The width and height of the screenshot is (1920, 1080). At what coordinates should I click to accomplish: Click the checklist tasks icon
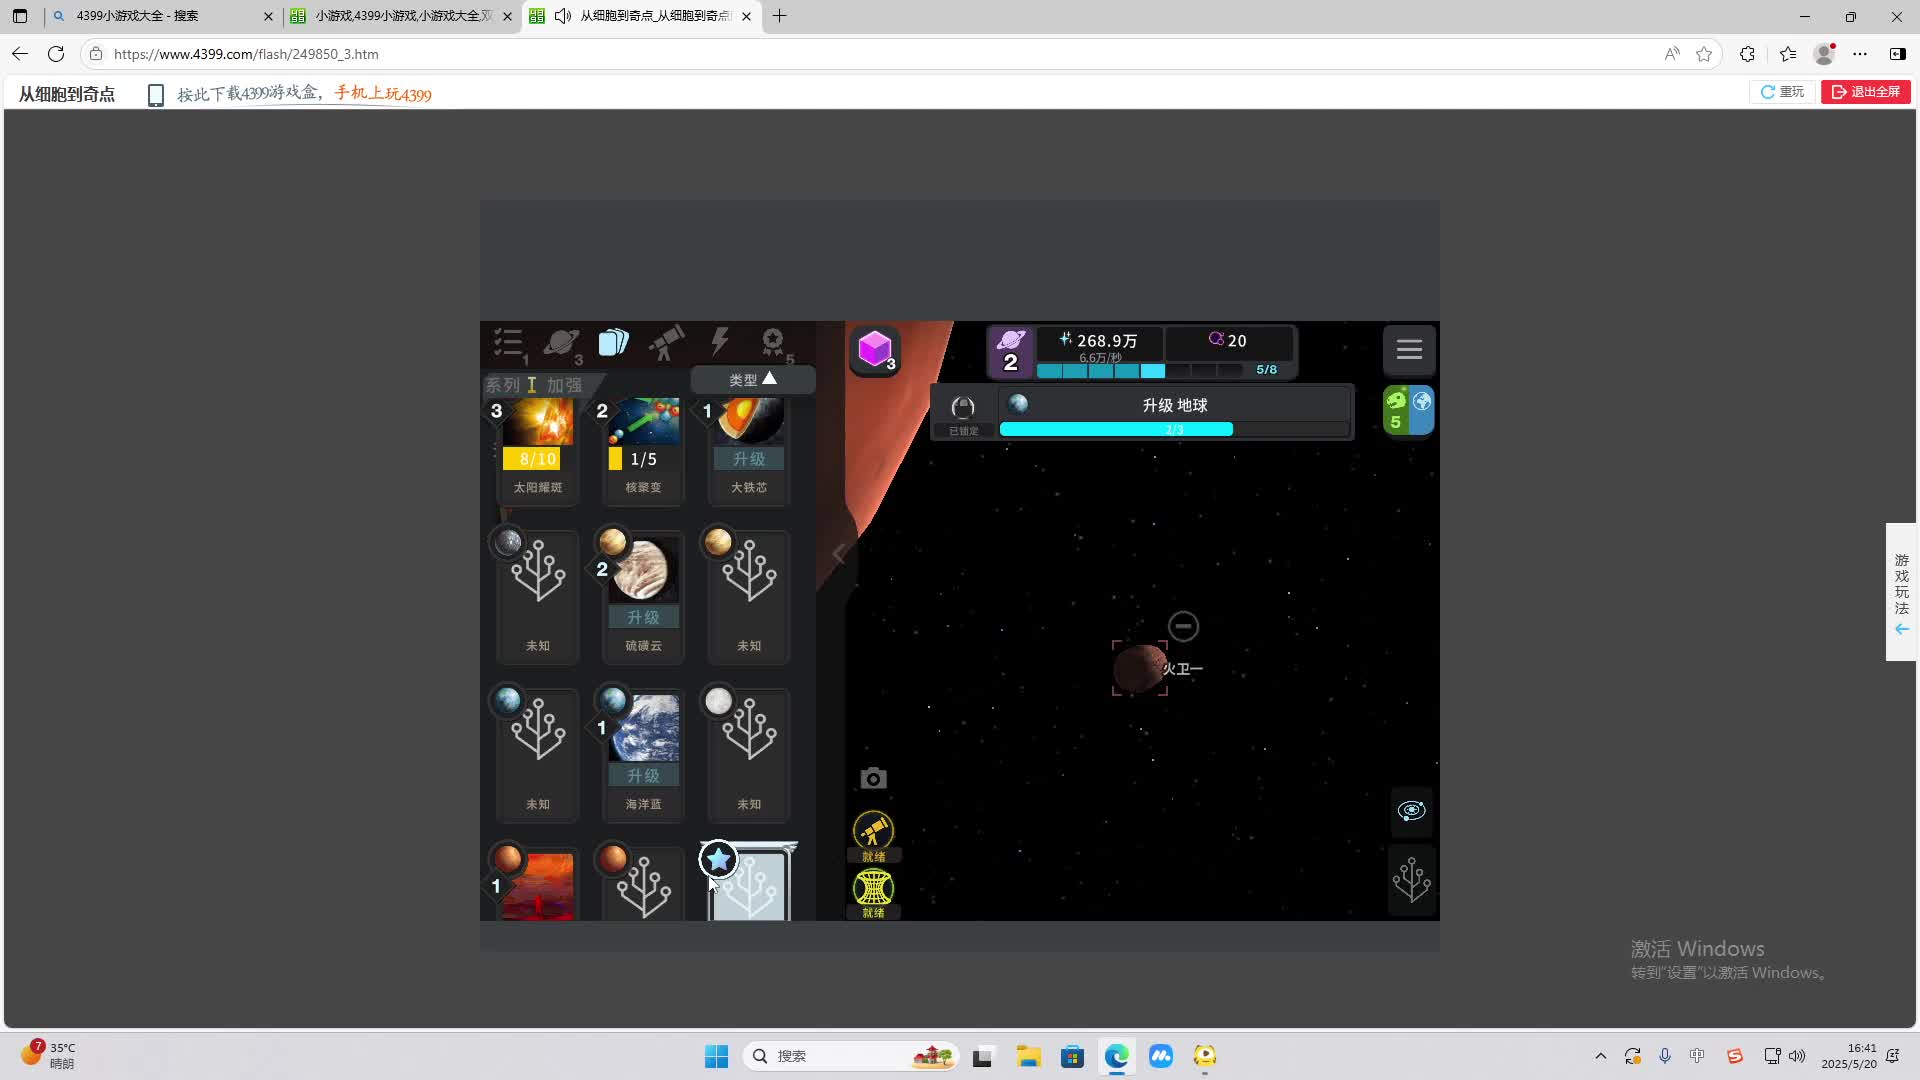click(x=509, y=343)
